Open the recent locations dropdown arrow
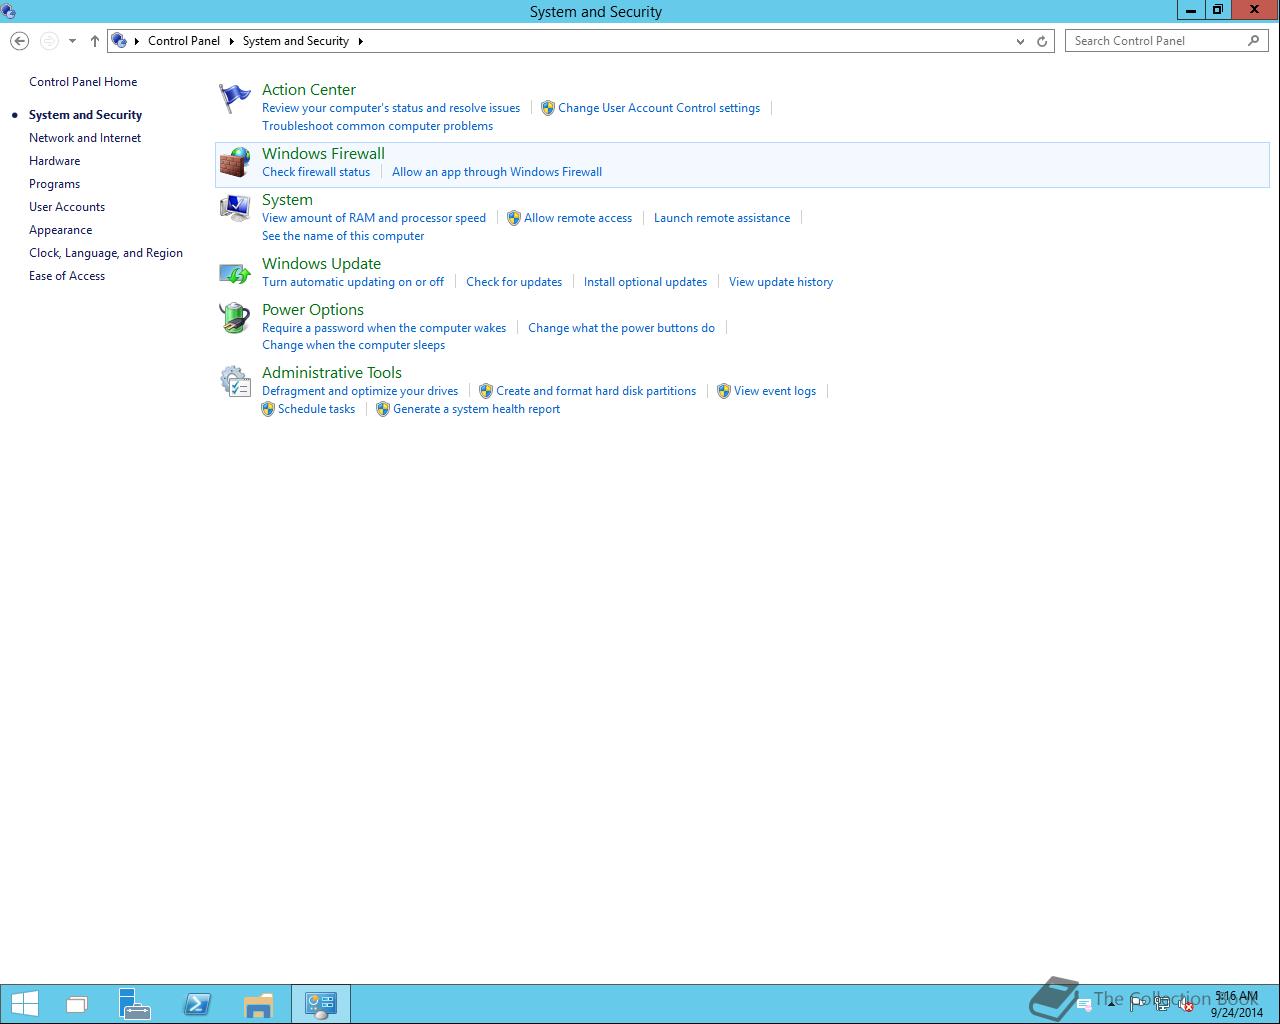Screen dimensions: 1280x1024 pyautogui.click(x=72, y=41)
